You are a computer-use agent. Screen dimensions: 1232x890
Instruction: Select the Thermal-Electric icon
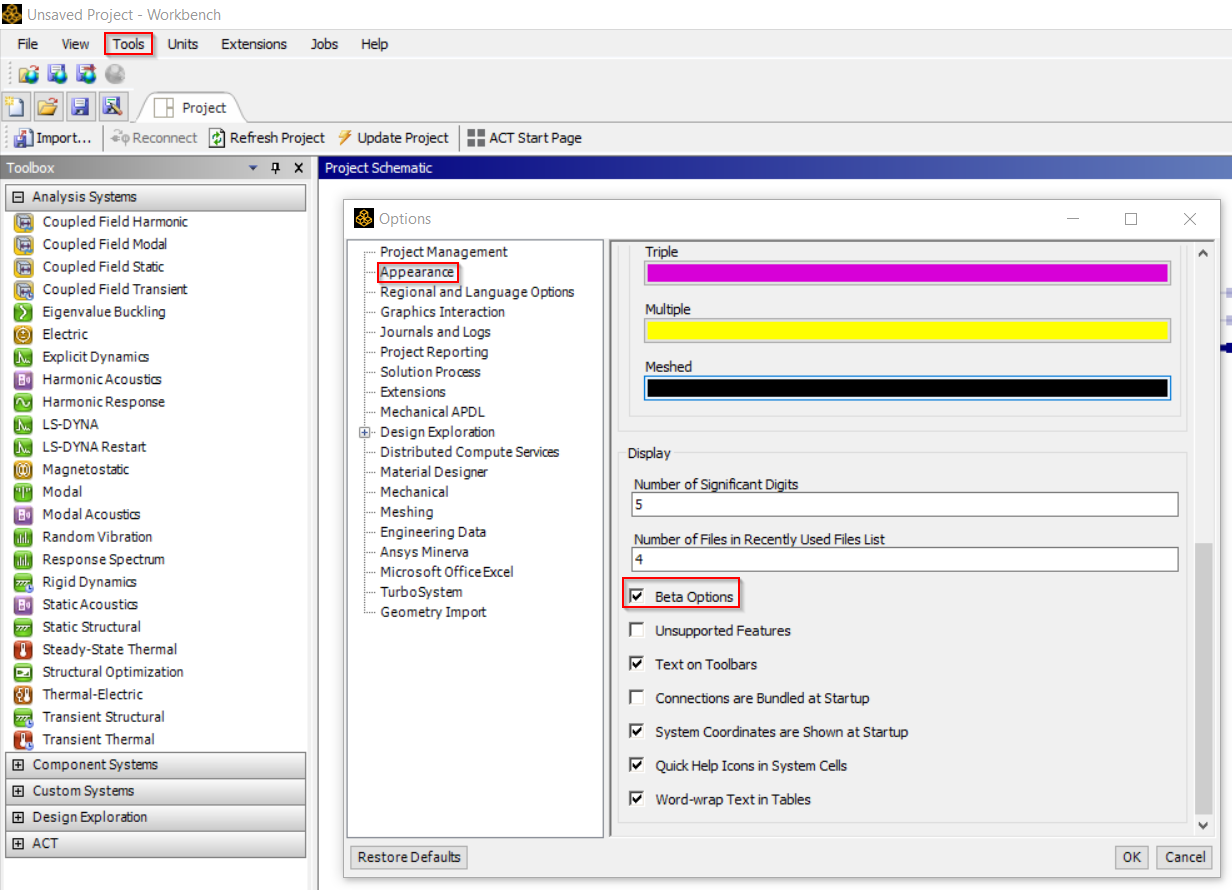pos(24,694)
